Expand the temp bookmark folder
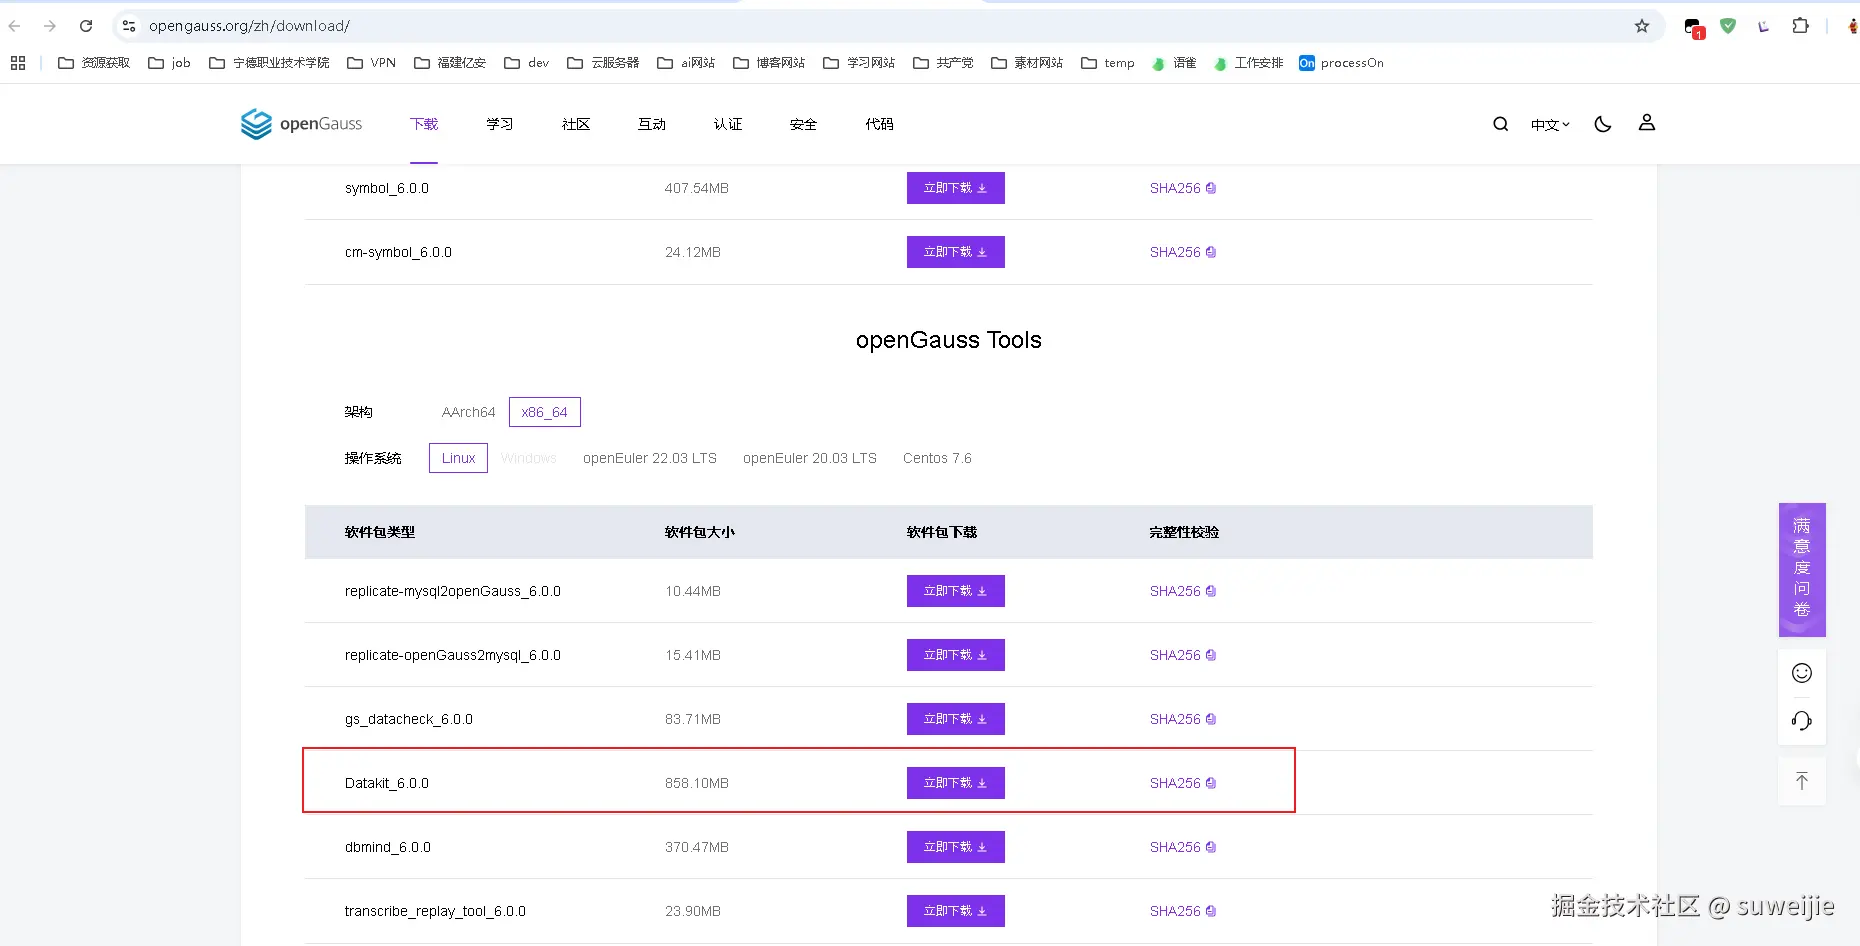The image size is (1860, 946). pos(1108,63)
